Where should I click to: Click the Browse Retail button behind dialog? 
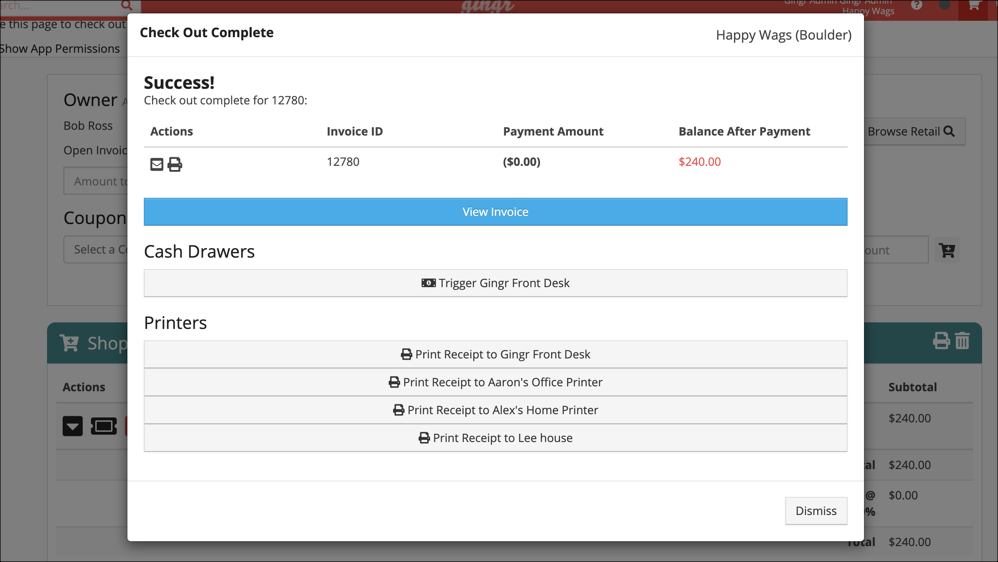(914, 131)
